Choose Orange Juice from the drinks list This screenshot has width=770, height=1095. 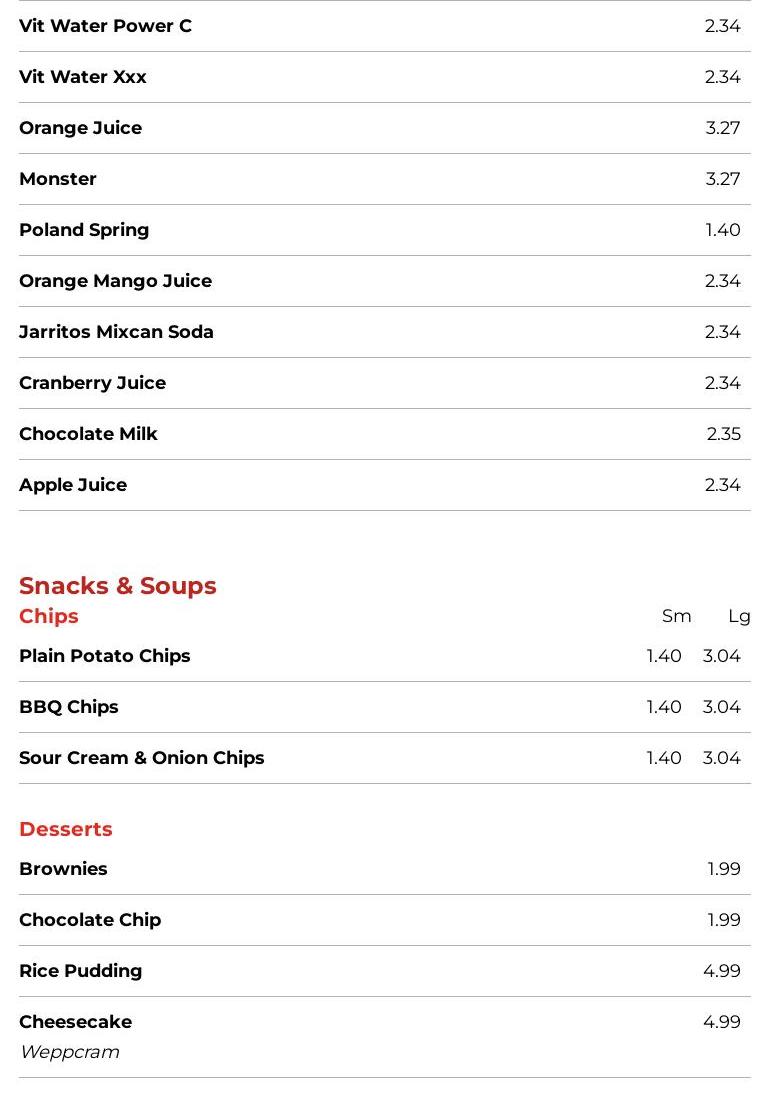tap(385, 128)
